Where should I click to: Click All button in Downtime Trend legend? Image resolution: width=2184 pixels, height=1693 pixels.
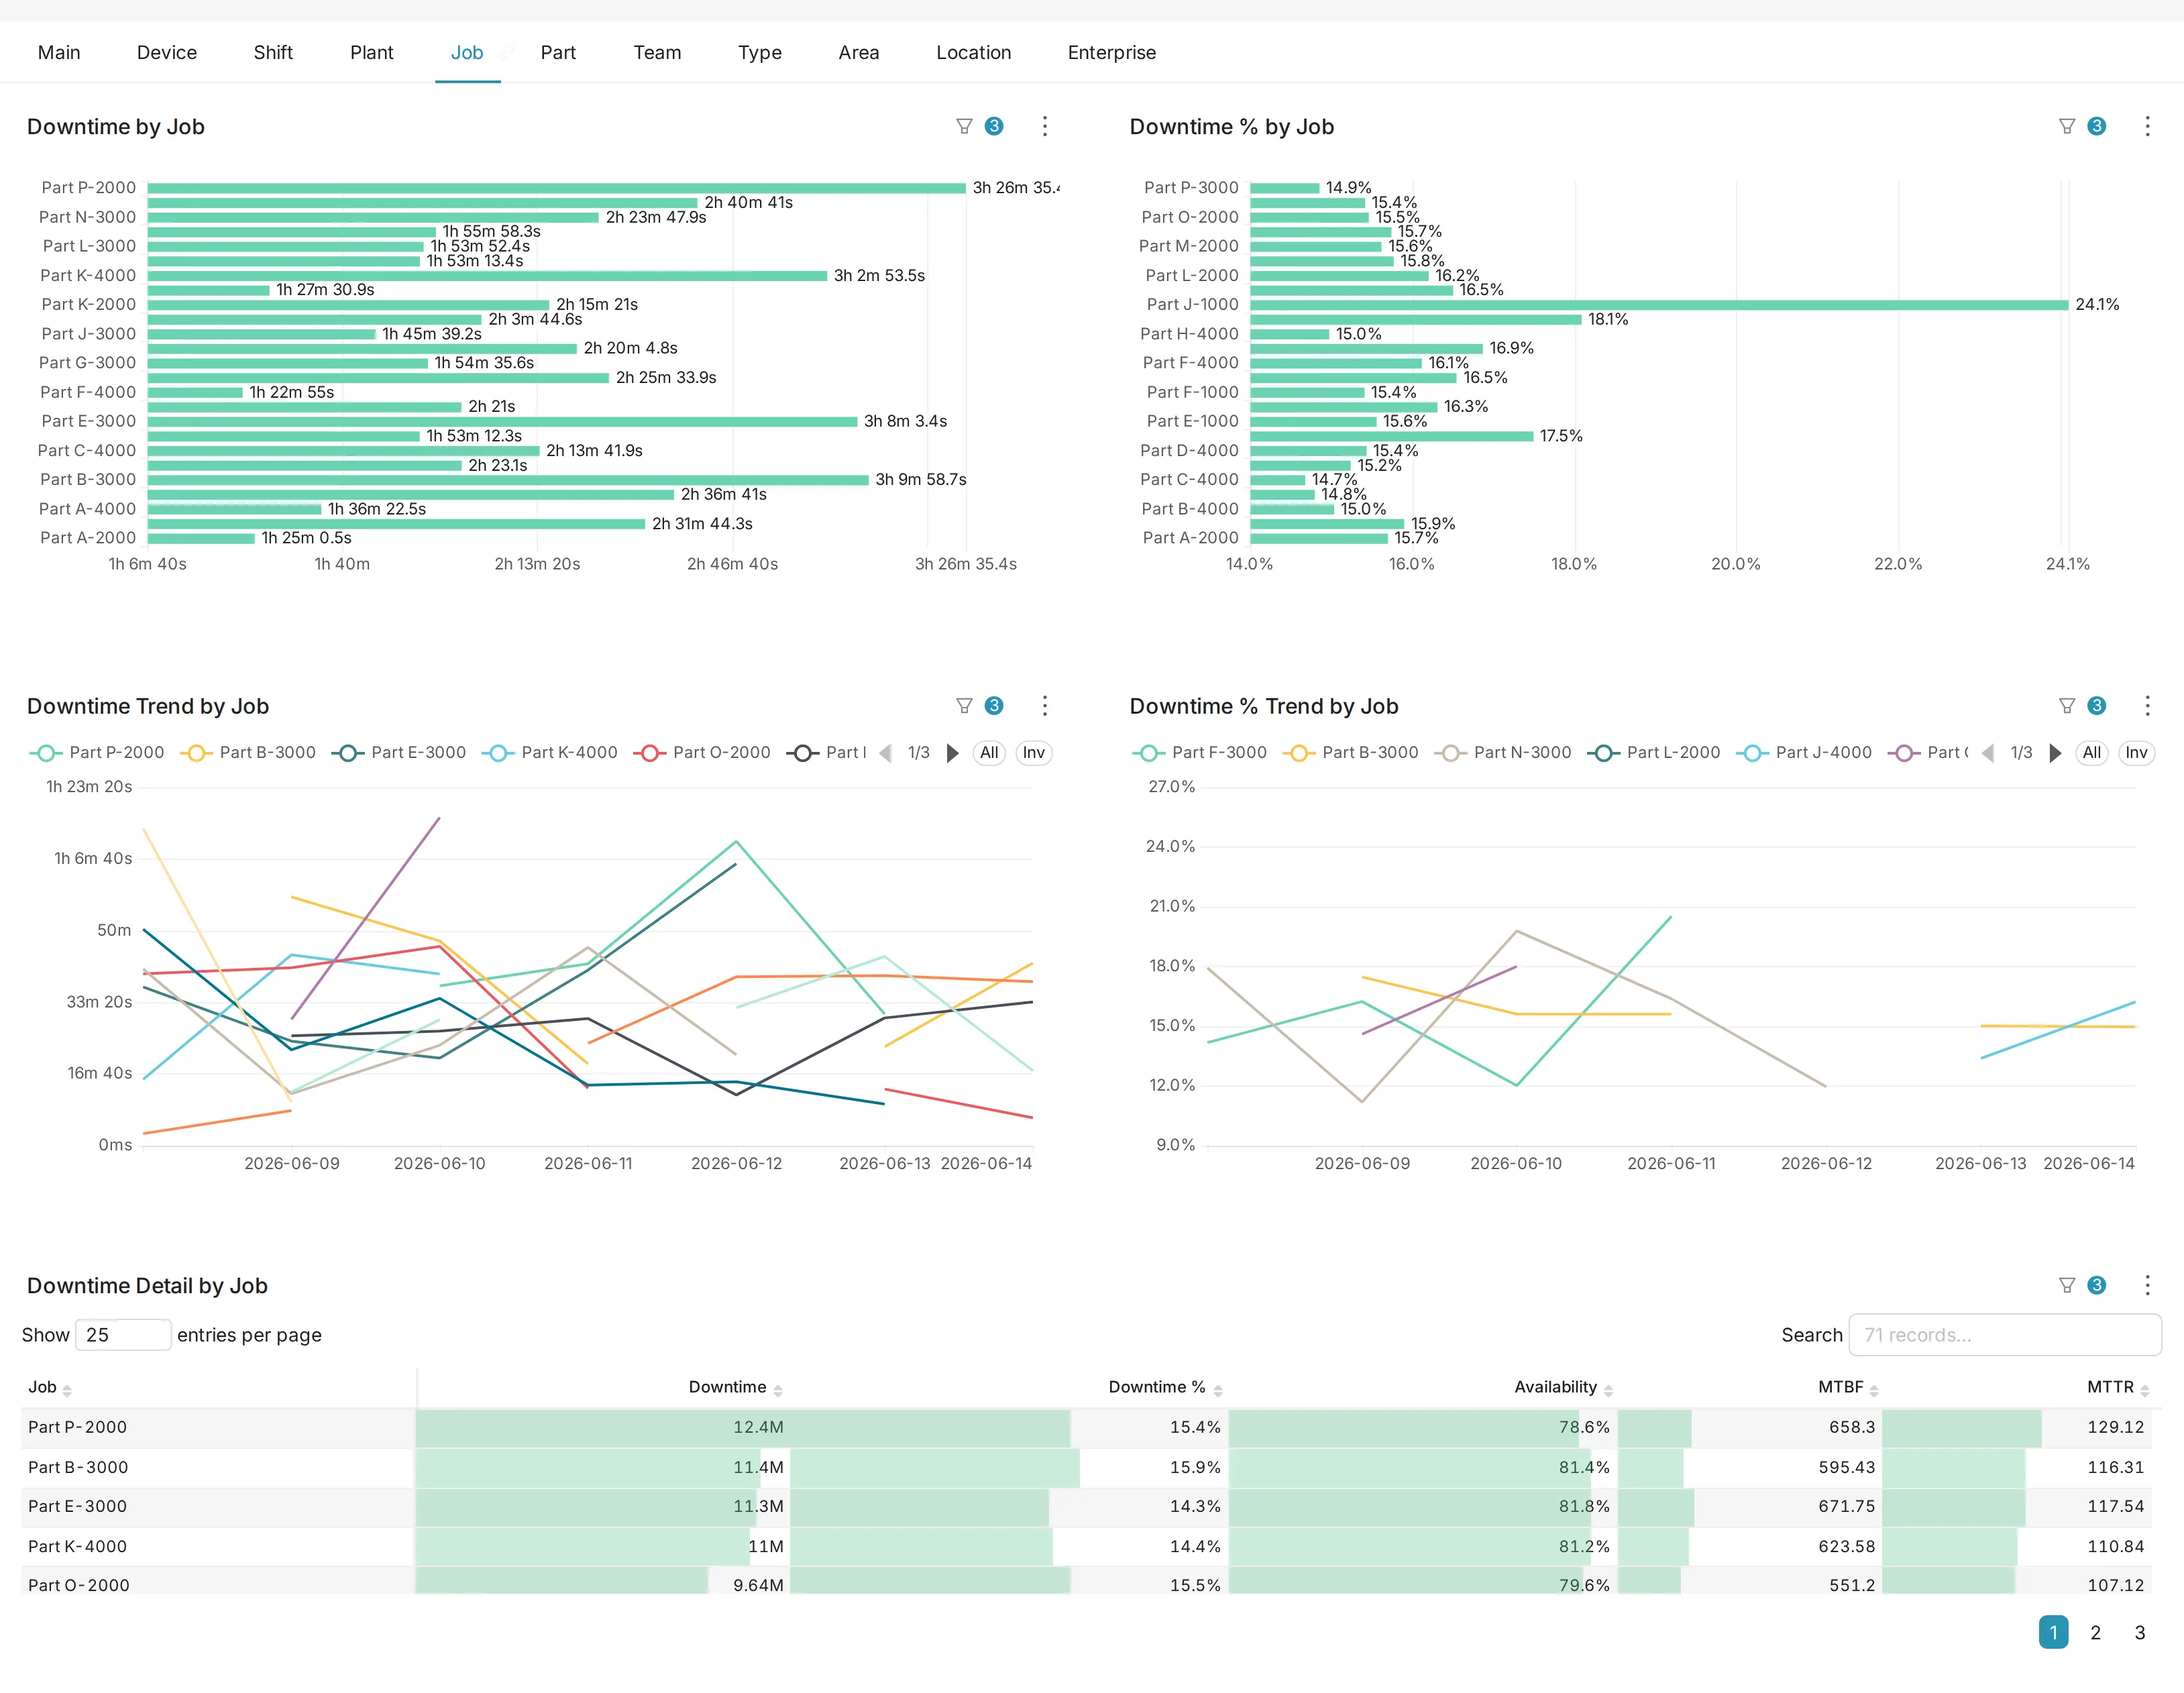tap(989, 753)
